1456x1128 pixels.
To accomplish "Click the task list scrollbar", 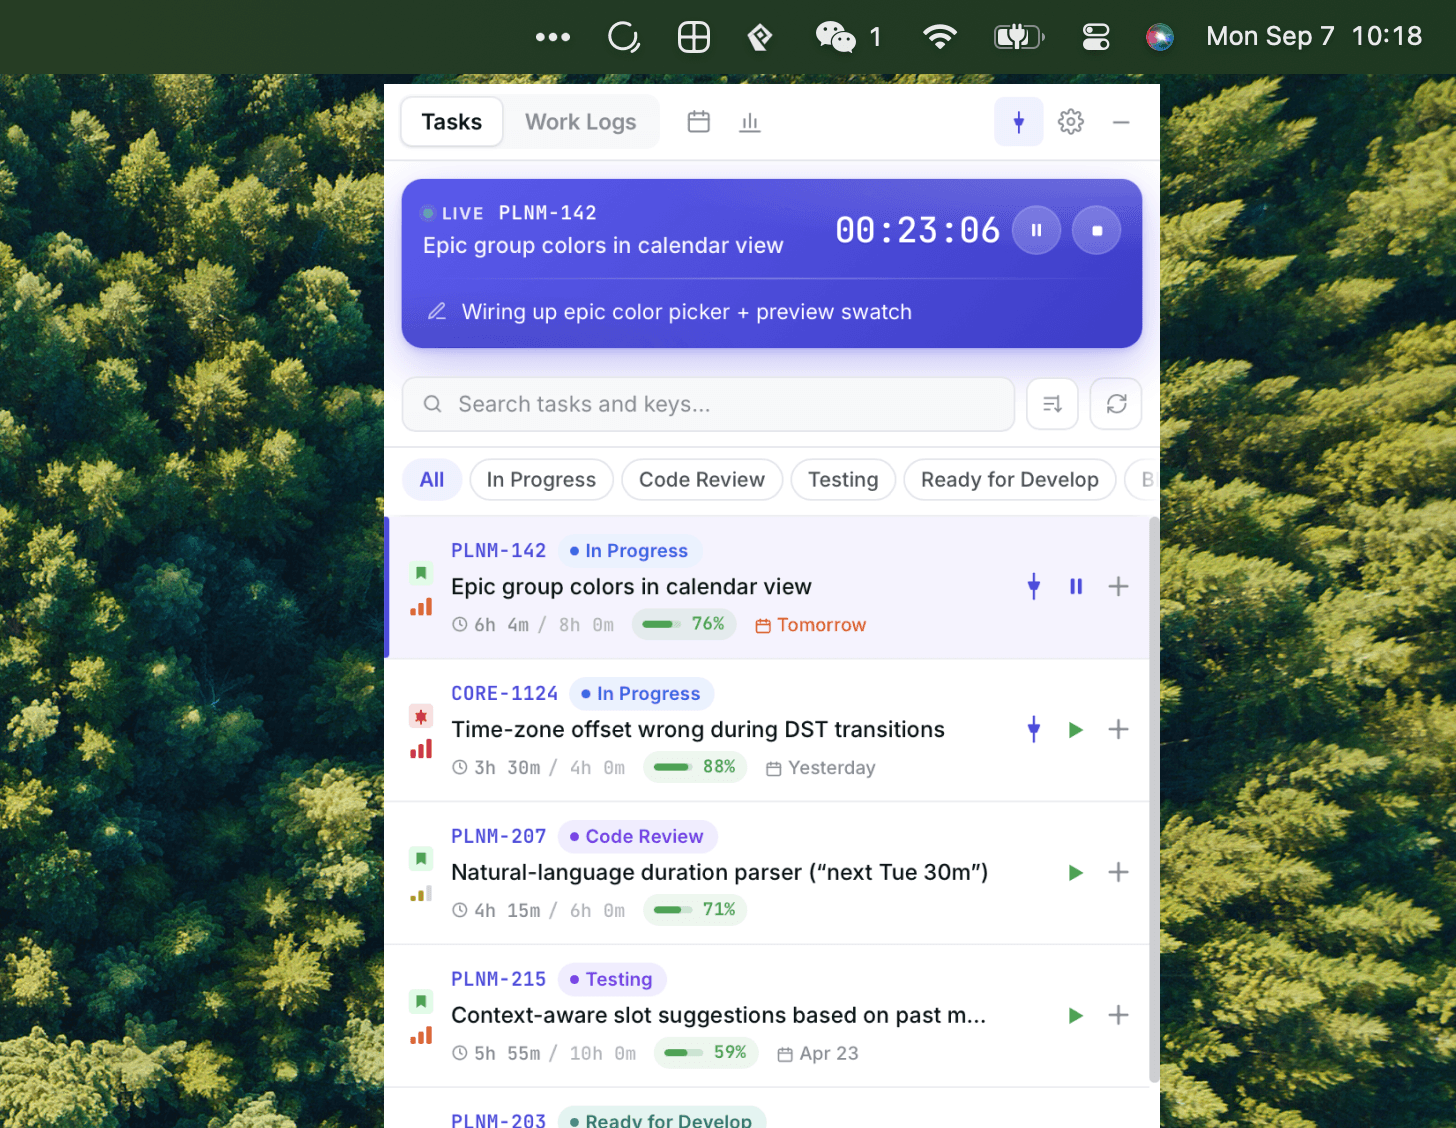I will pos(1154,800).
